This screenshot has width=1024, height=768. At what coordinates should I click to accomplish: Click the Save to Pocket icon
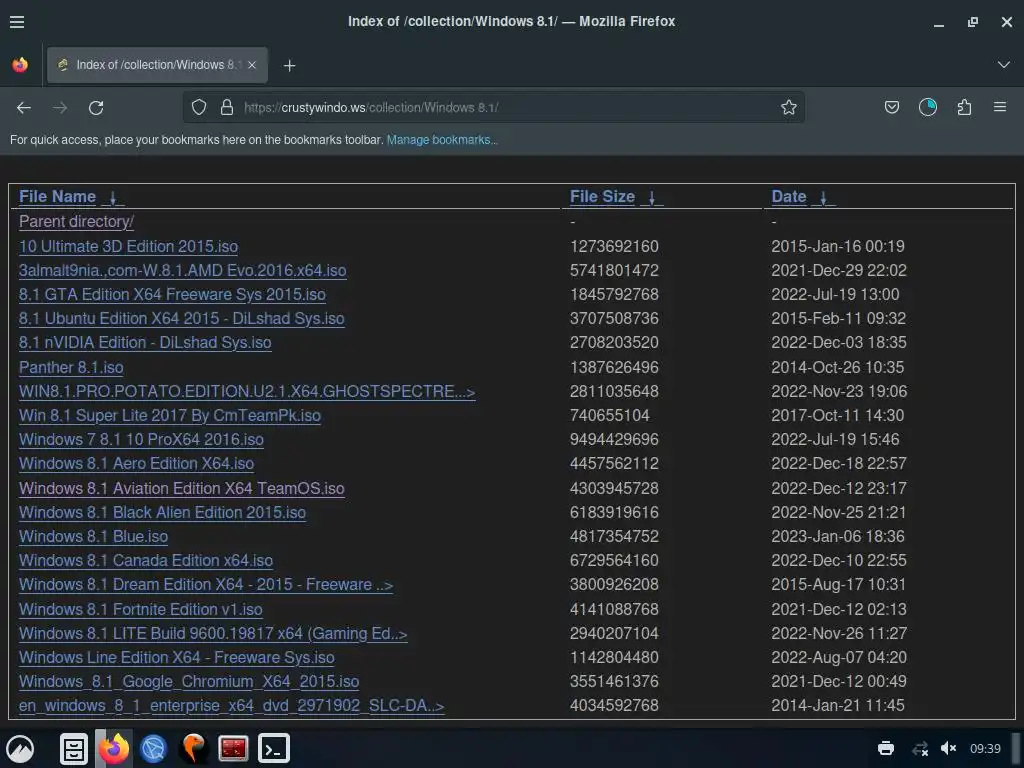tap(891, 107)
